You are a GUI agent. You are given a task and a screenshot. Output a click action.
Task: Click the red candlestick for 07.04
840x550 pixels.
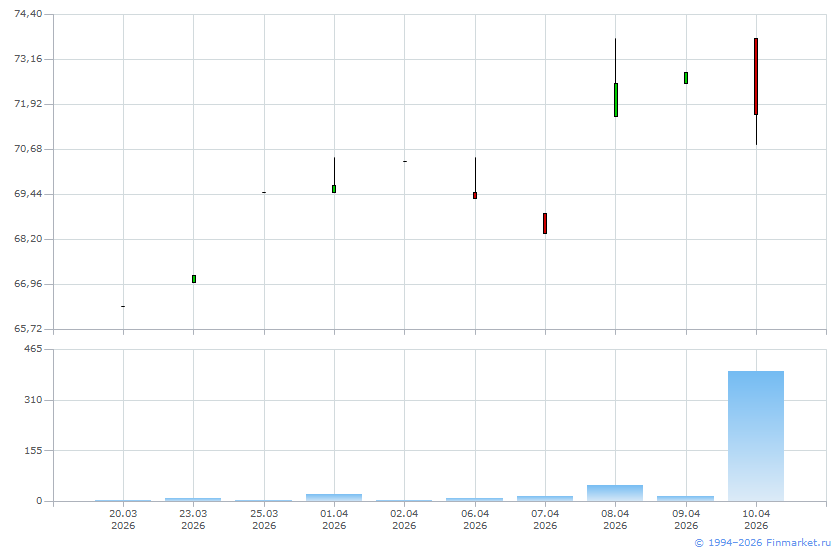pos(545,223)
